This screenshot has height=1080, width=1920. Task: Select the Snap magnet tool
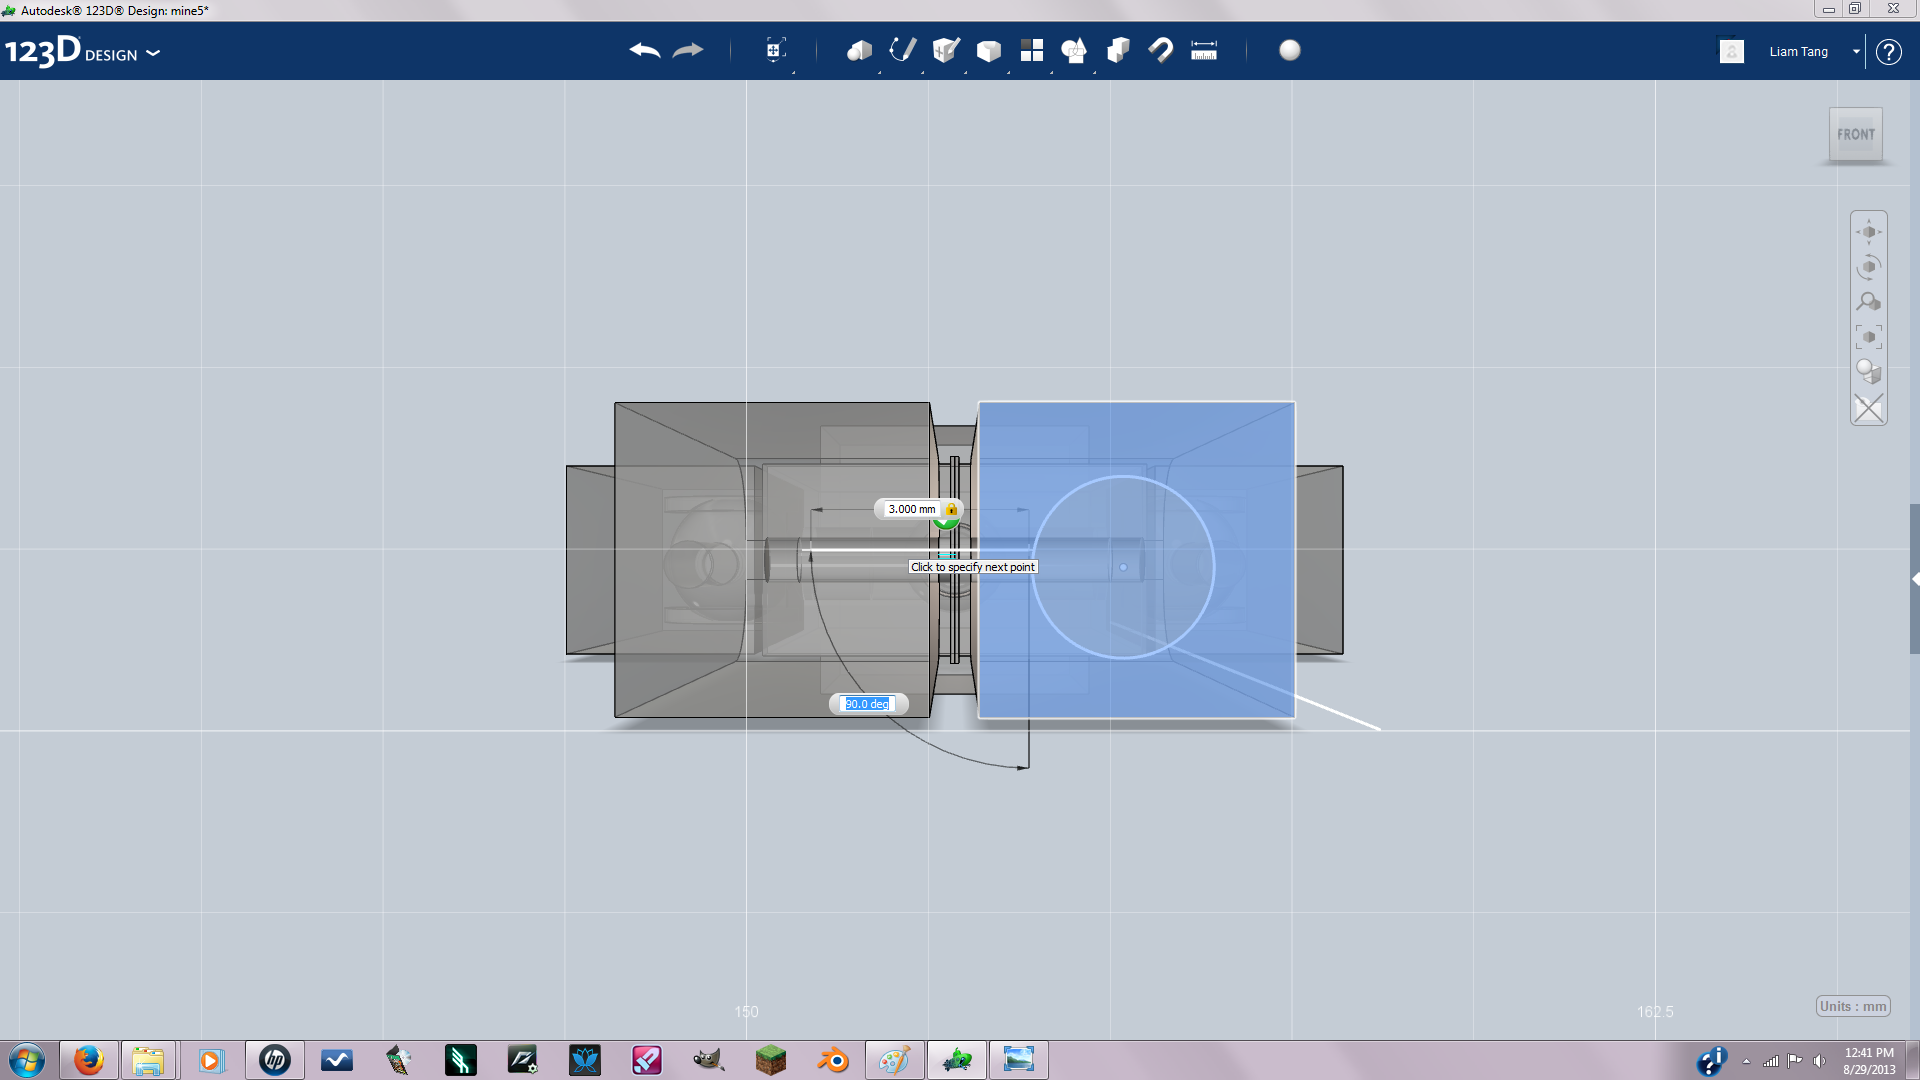click(x=1160, y=50)
